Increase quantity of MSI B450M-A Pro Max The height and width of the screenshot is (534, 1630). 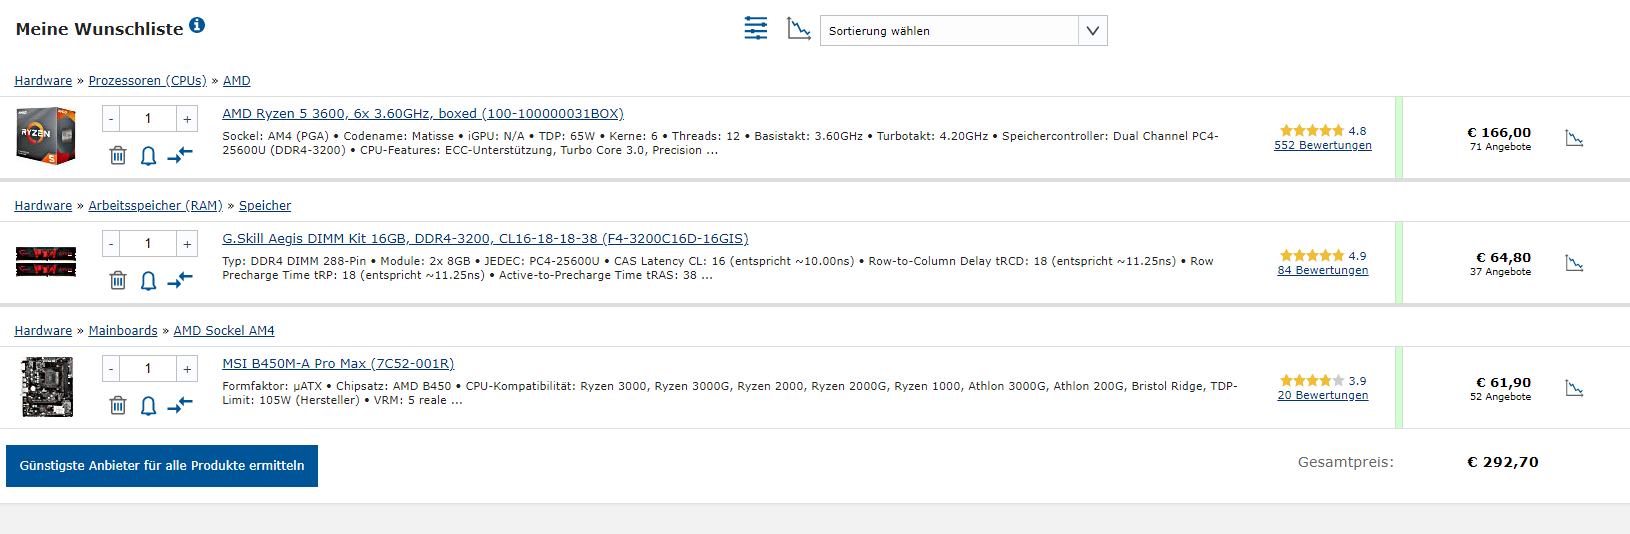pos(187,369)
